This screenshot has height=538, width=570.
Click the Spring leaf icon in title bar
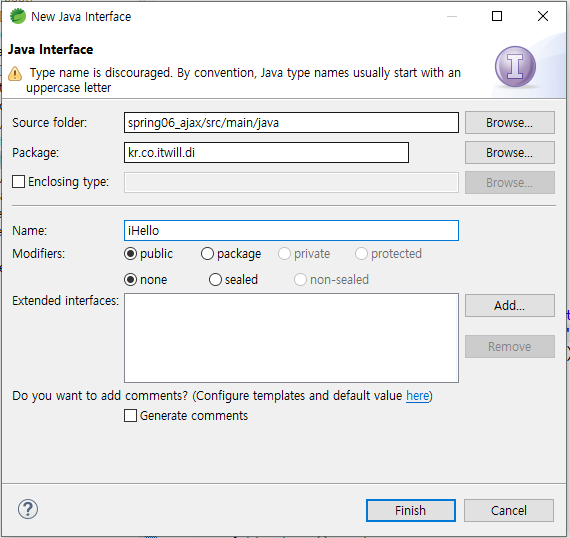click(x=17, y=16)
